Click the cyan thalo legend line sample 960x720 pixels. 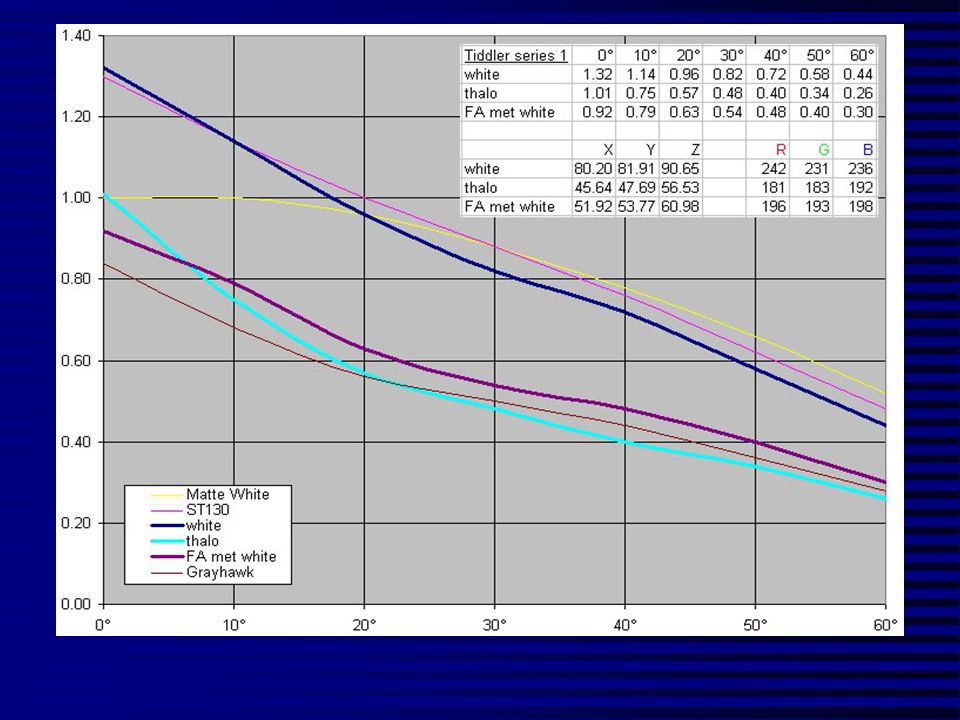point(167,541)
